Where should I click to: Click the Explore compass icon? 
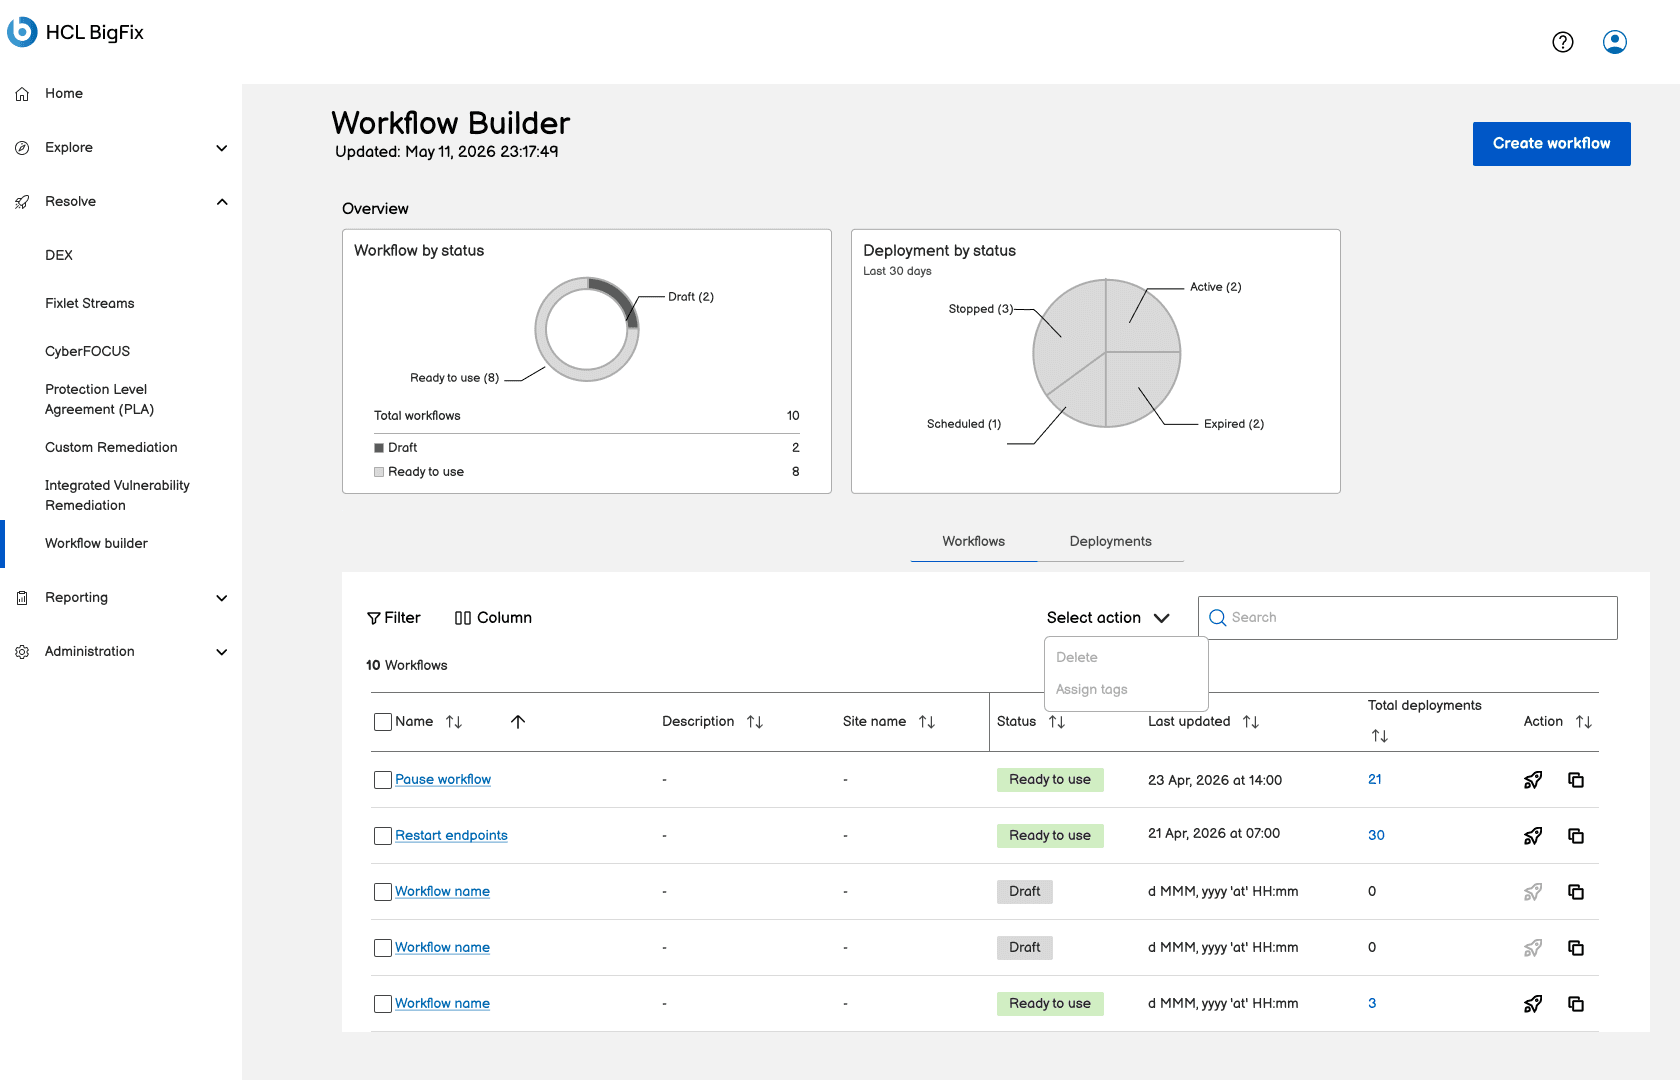(x=22, y=148)
